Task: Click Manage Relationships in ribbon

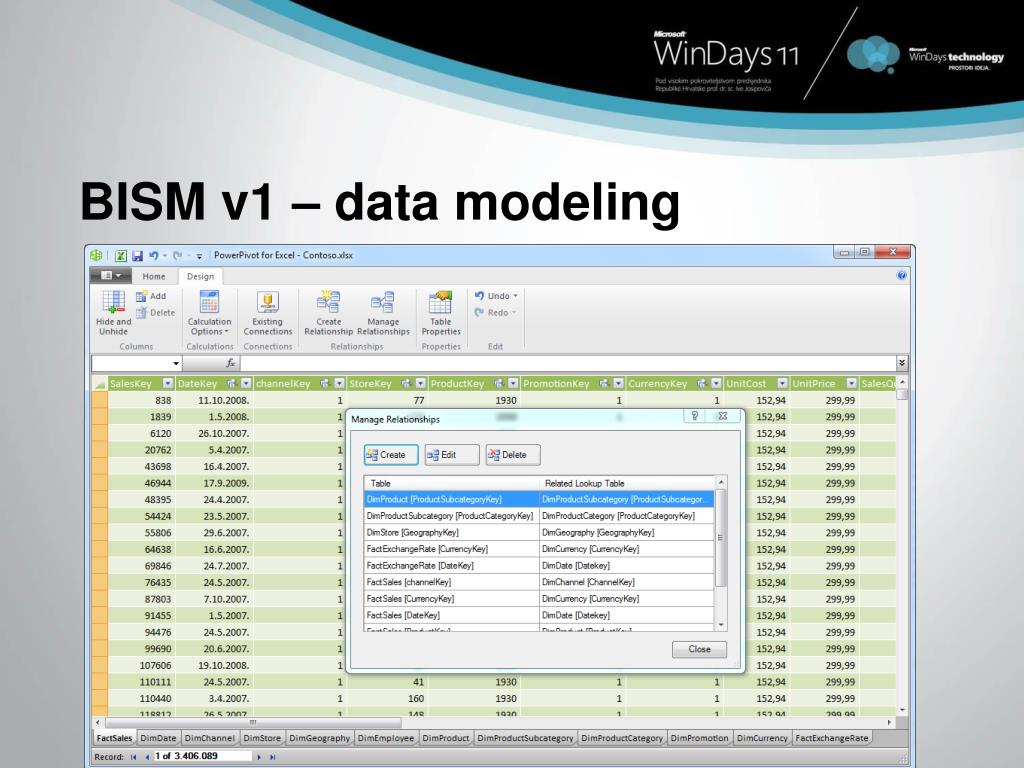Action: point(383,313)
